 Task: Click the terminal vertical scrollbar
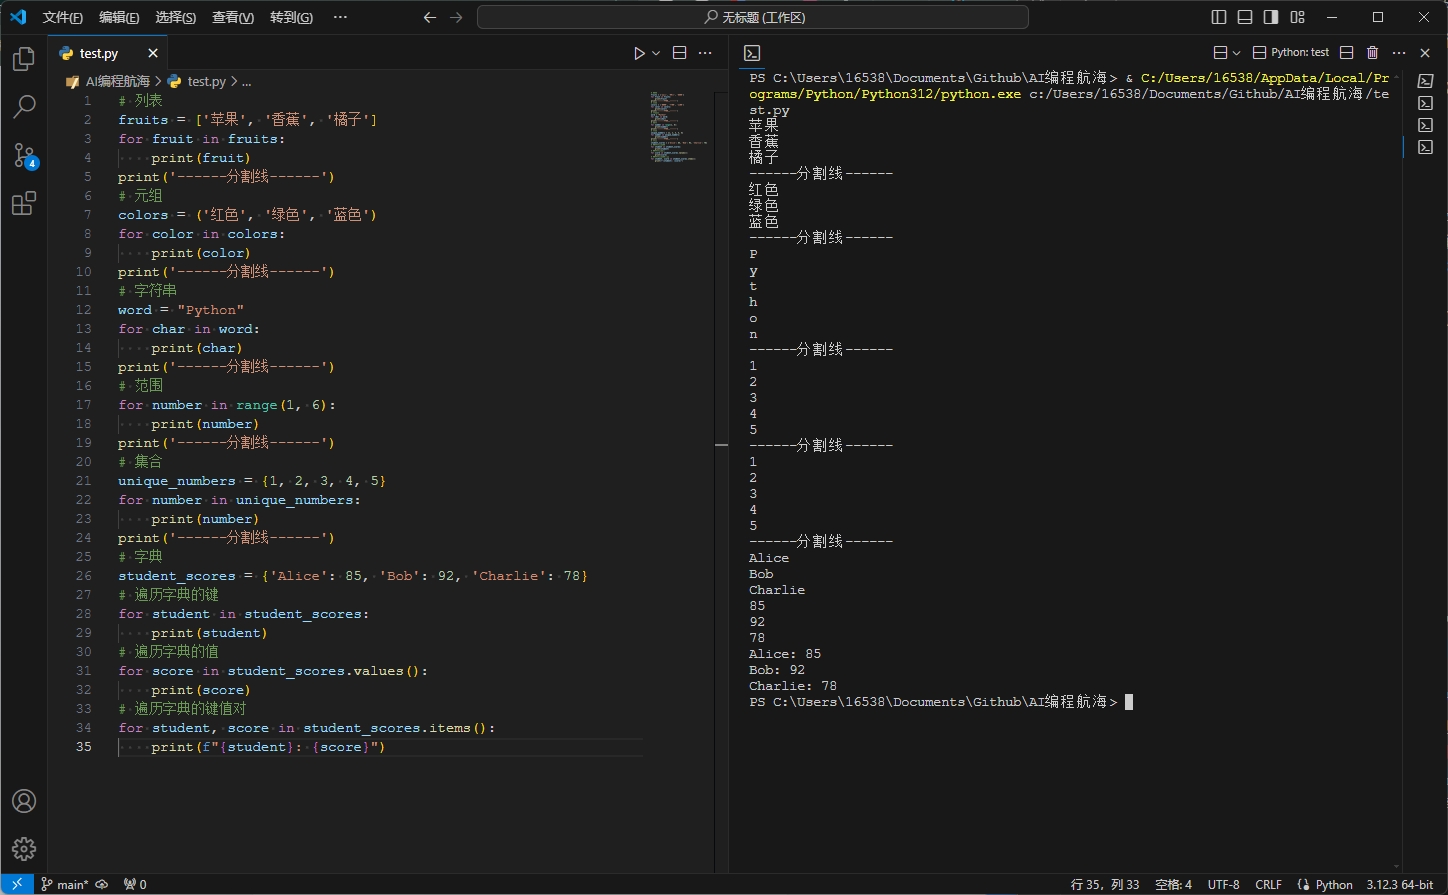(x=1397, y=470)
